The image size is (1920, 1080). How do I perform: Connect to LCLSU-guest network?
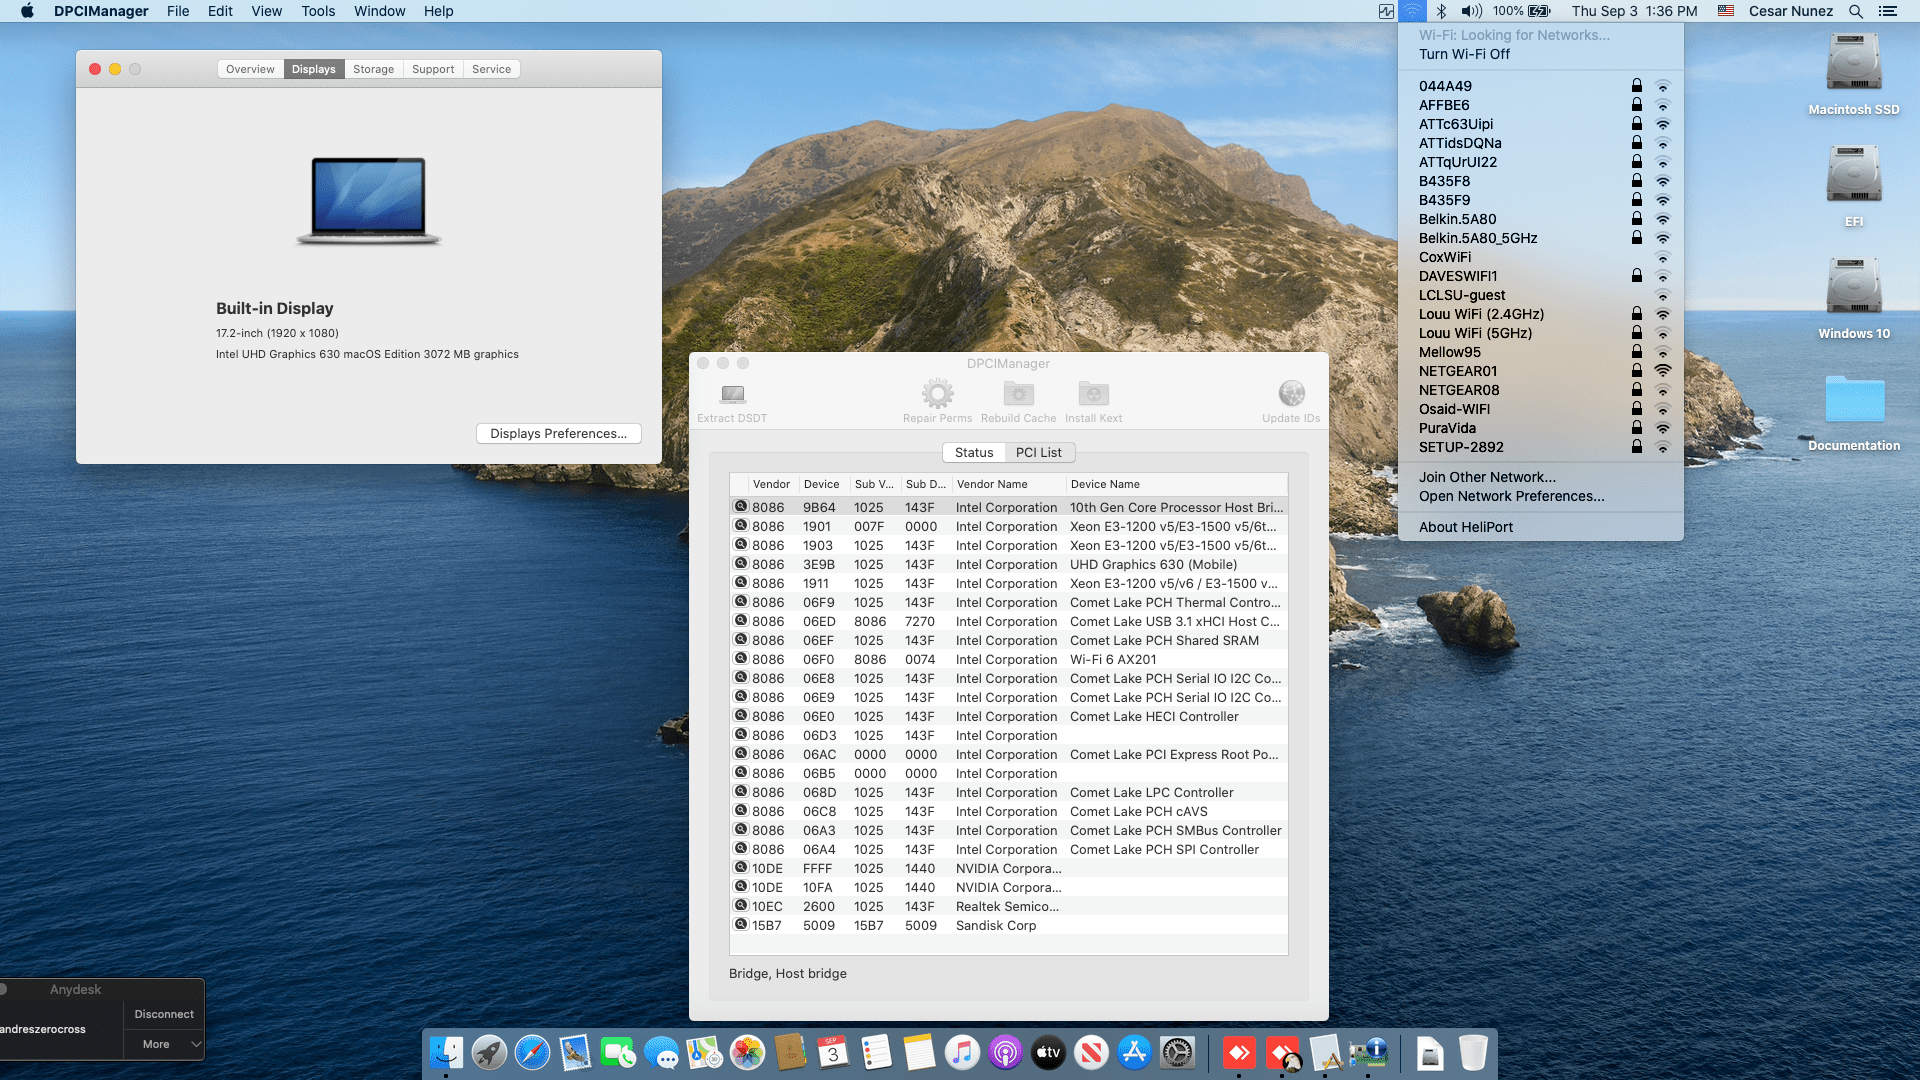(x=1541, y=295)
